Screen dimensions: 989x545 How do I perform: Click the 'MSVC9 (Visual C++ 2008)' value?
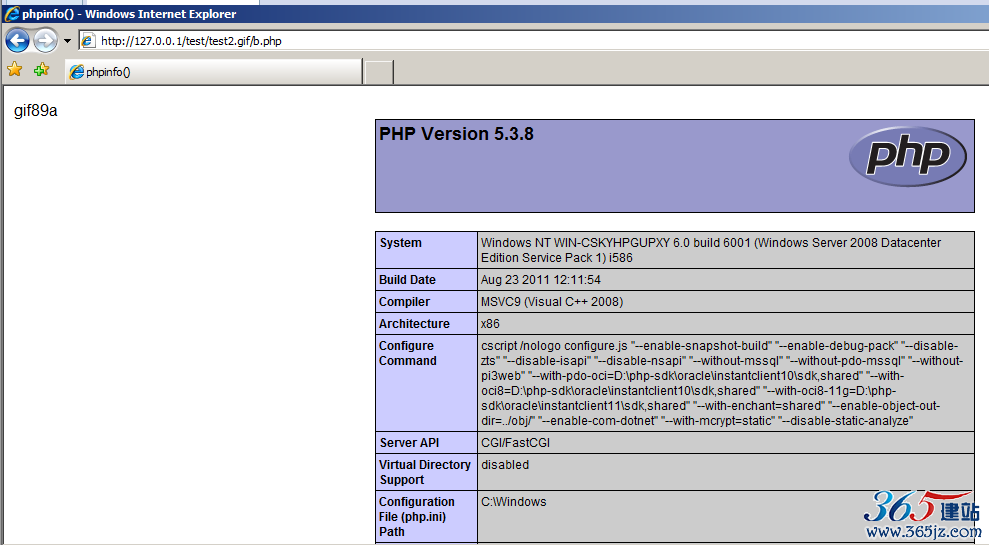(552, 302)
